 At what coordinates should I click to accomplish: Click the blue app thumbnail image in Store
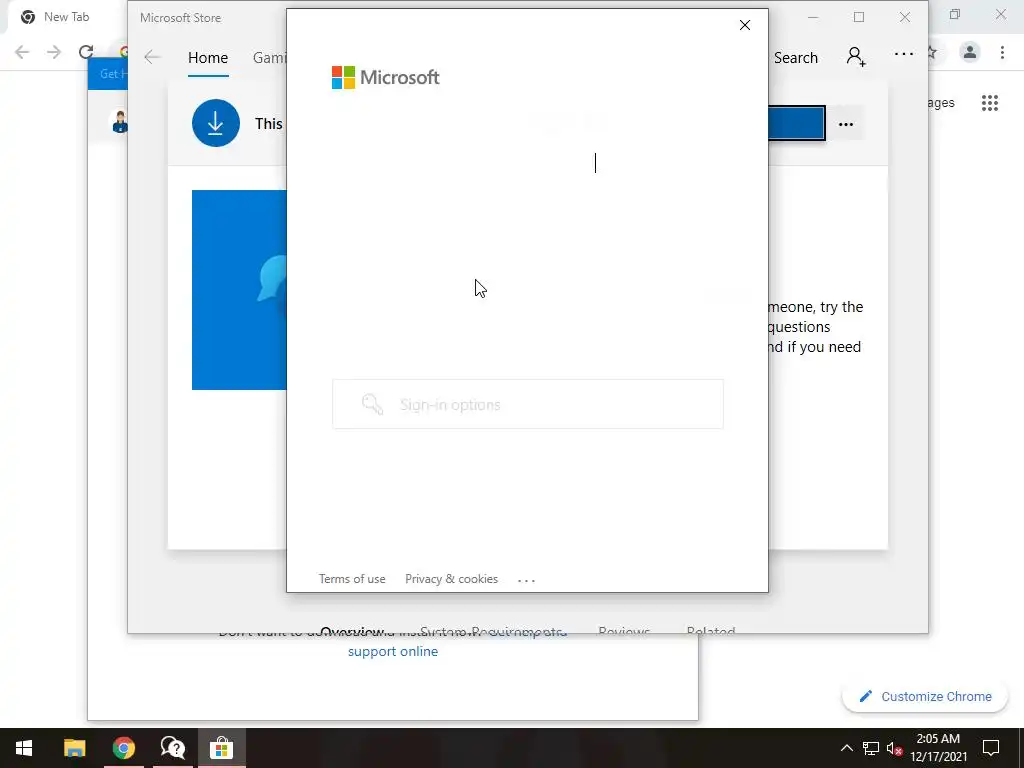point(239,290)
